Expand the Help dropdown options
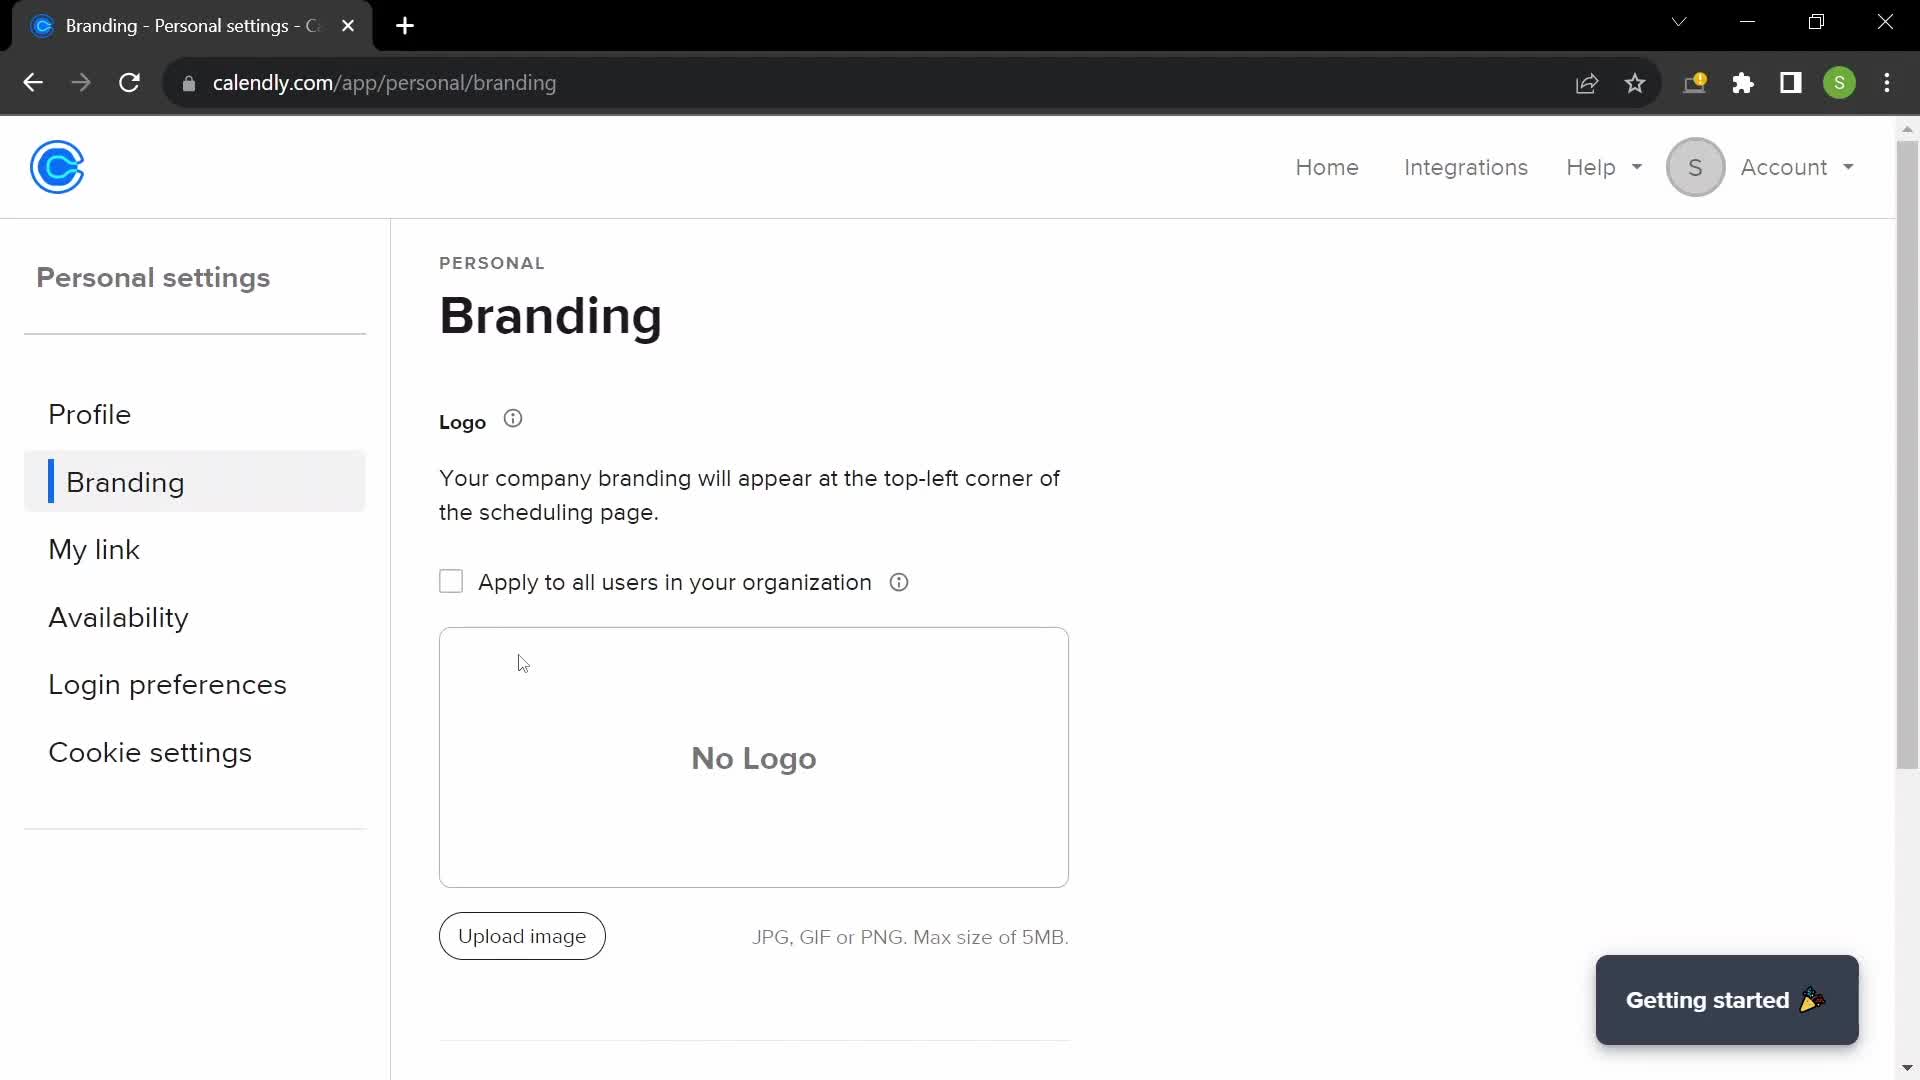Screen dimensions: 1920x1080 pyautogui.click(x=1604, y=167)
